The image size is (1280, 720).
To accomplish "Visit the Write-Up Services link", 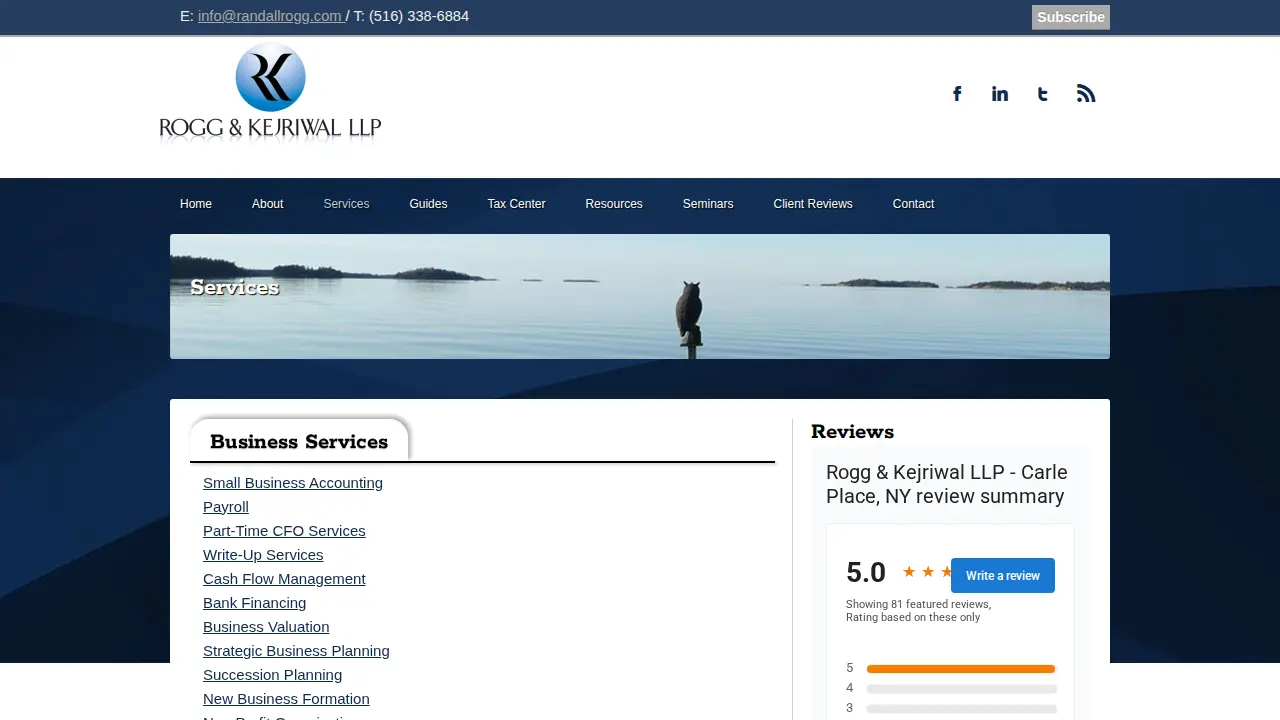I will (263, 555).
